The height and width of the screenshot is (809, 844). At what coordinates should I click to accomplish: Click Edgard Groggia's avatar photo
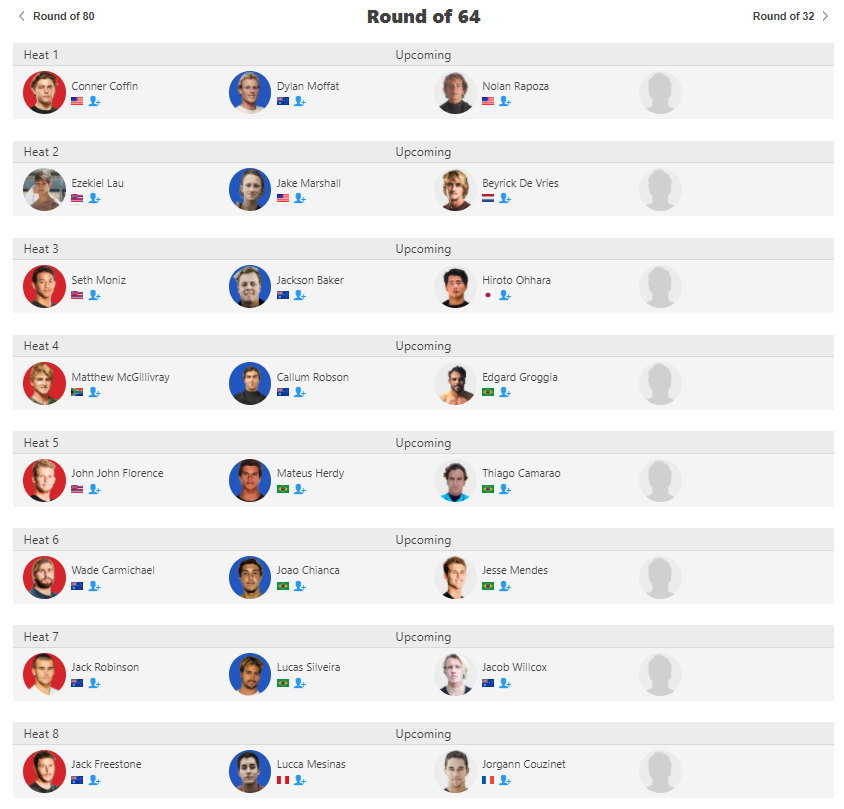[455, 384]
